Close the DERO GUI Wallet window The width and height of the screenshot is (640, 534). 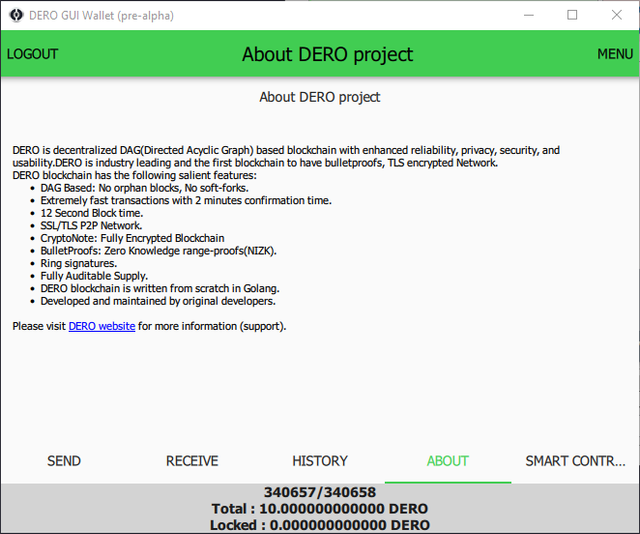point(617,15)
